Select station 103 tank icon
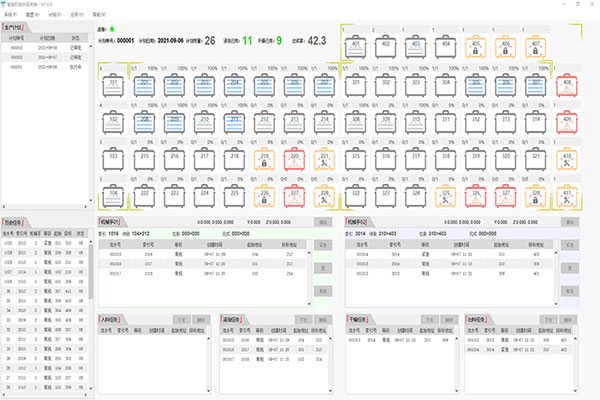 coord(113,159)
